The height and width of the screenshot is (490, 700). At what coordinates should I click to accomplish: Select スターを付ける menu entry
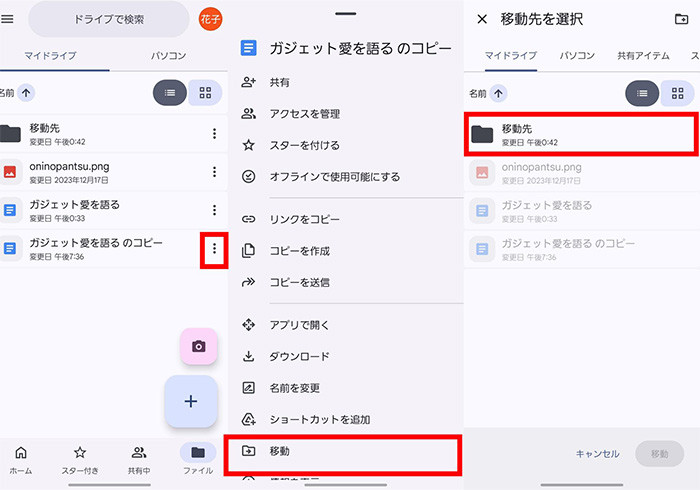pos(346,145)
